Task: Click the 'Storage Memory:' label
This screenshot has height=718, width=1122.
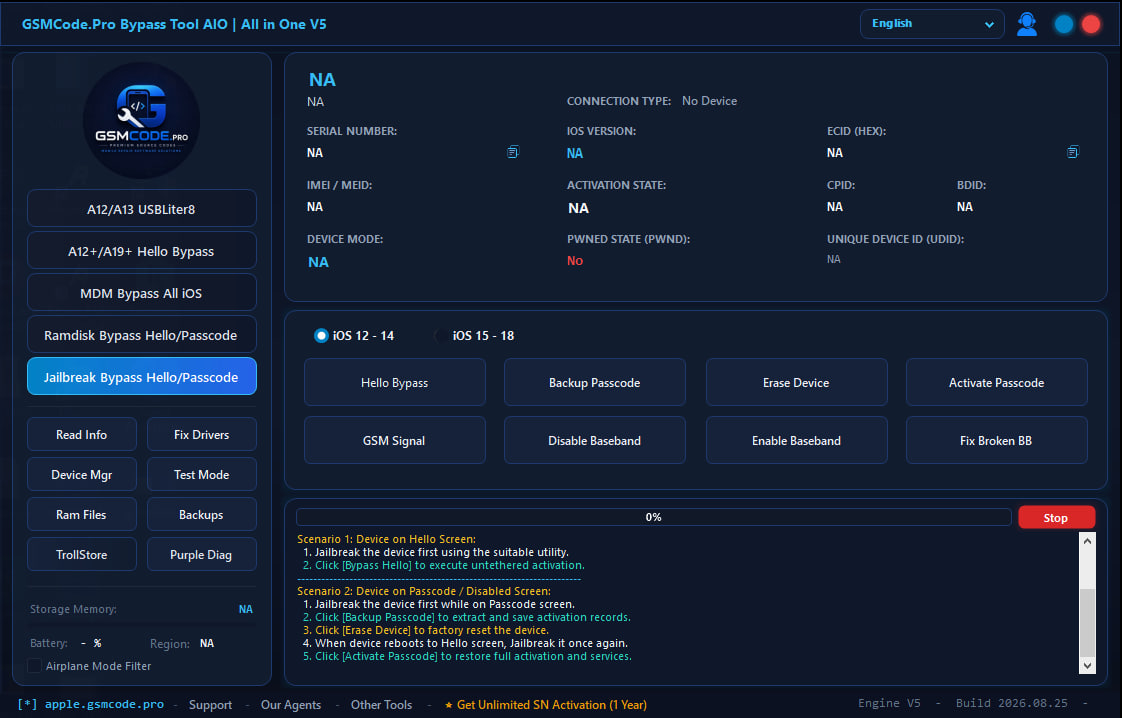Action: point(73,609)
